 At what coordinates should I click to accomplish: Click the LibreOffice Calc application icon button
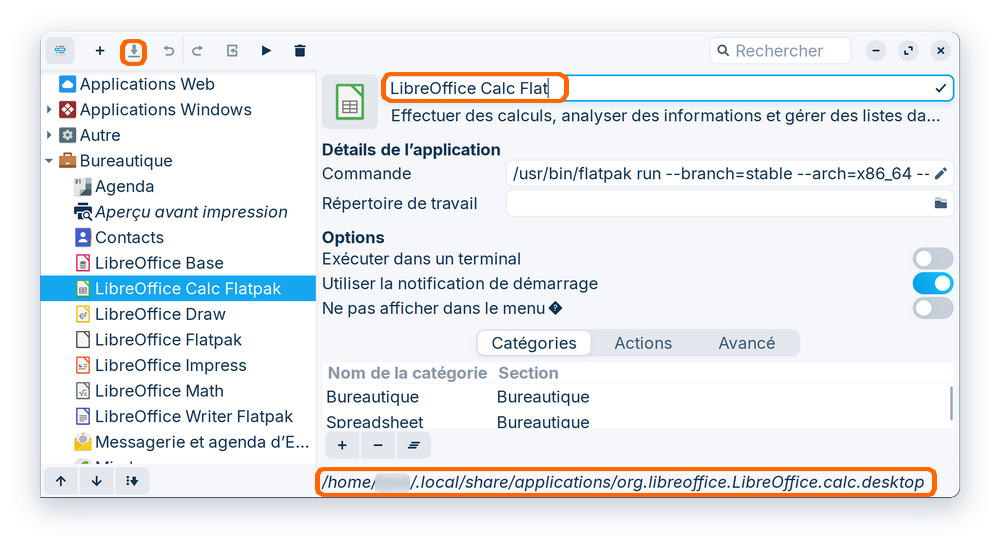[x=350, y=101]
